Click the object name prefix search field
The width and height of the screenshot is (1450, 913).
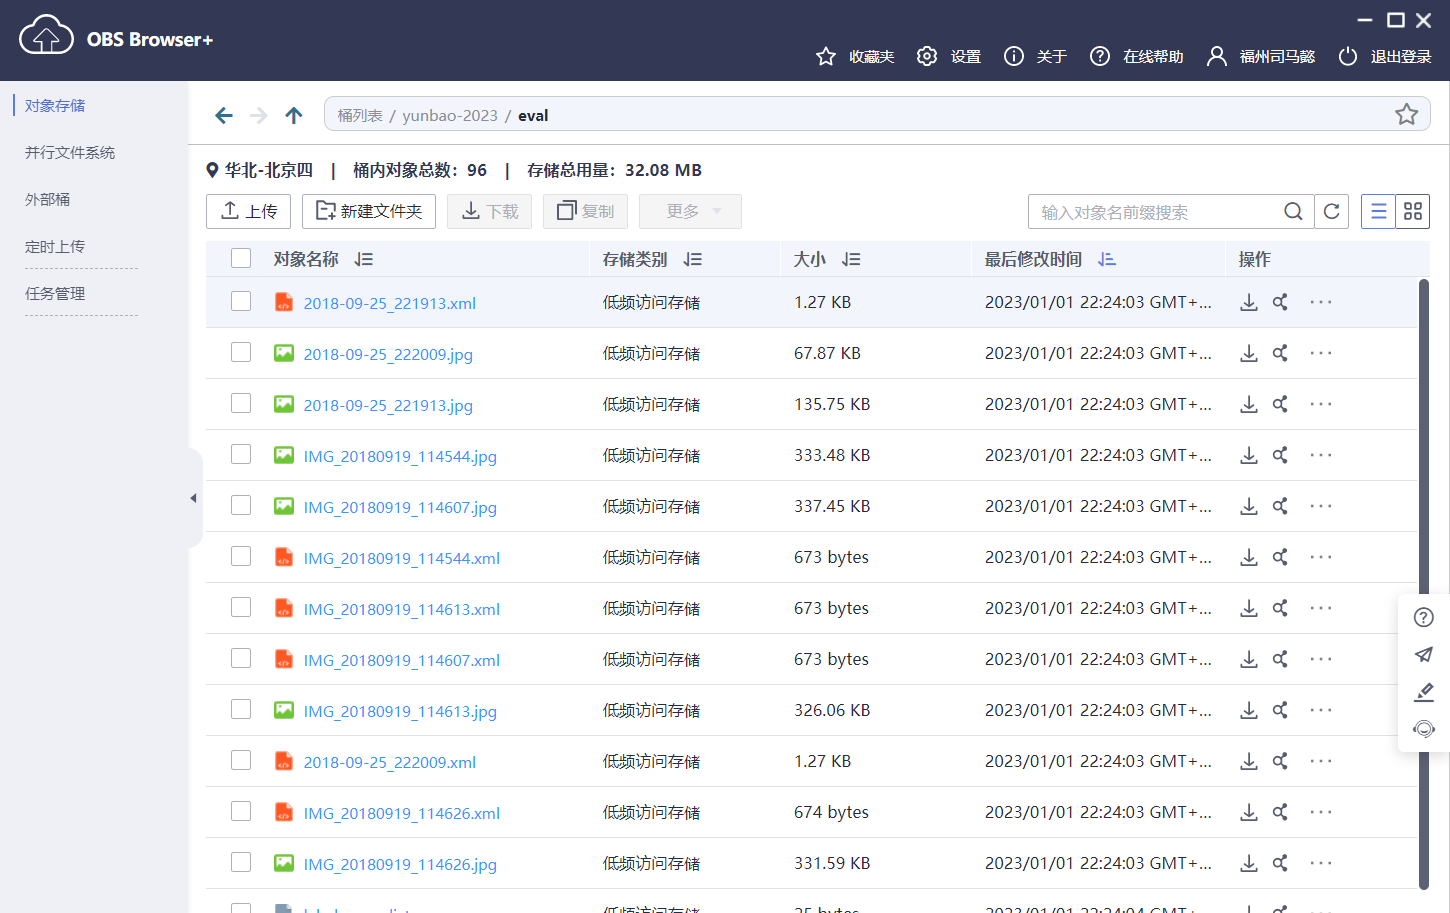point(1150,211)
